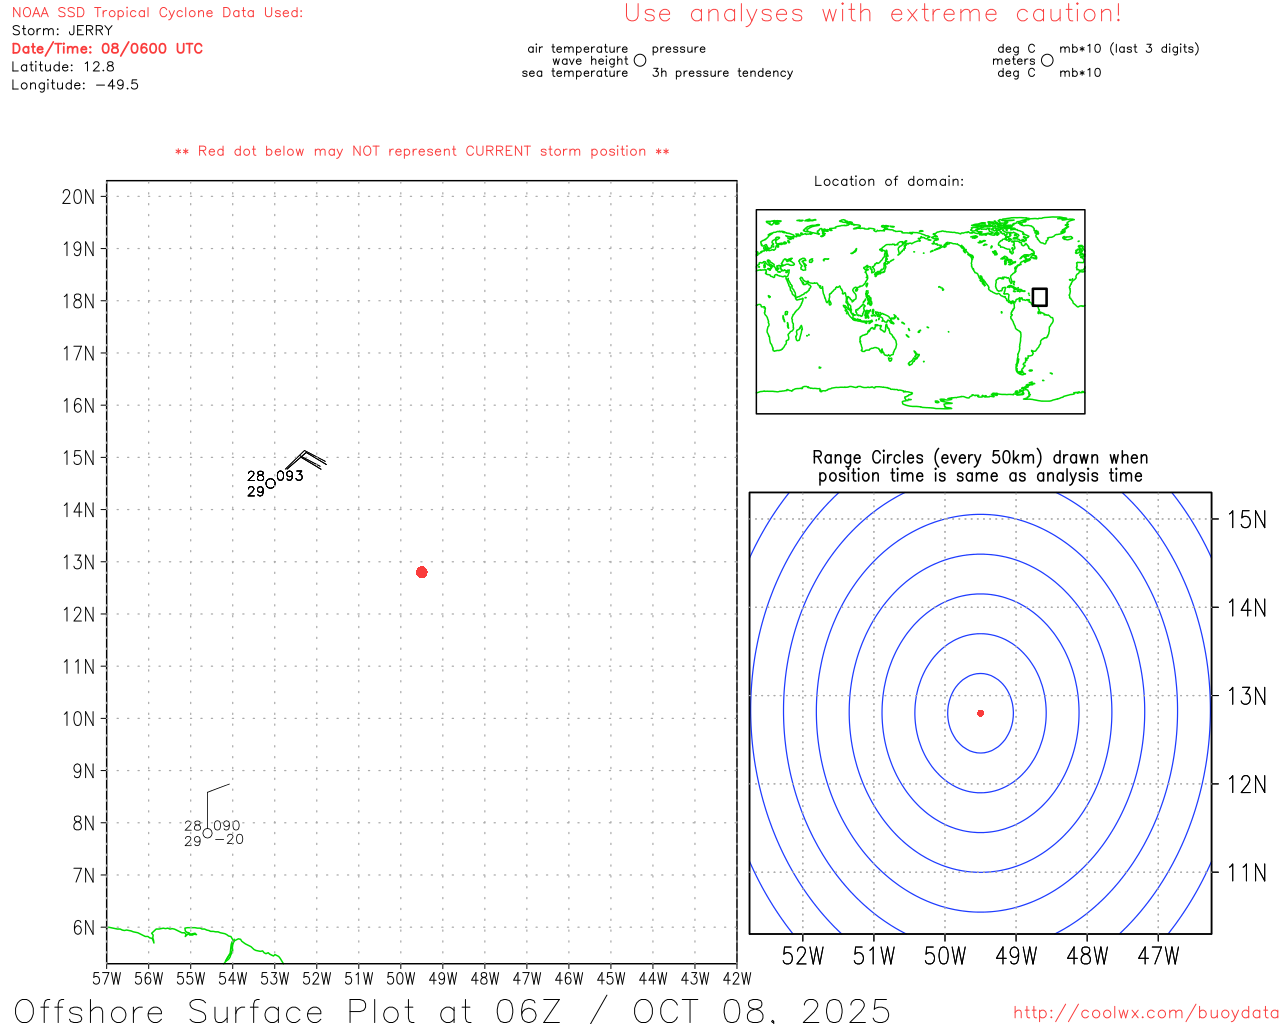Click the 'Use analyses with extreme caution!' warning
1280x1024 pixels.
pos(873,14)
